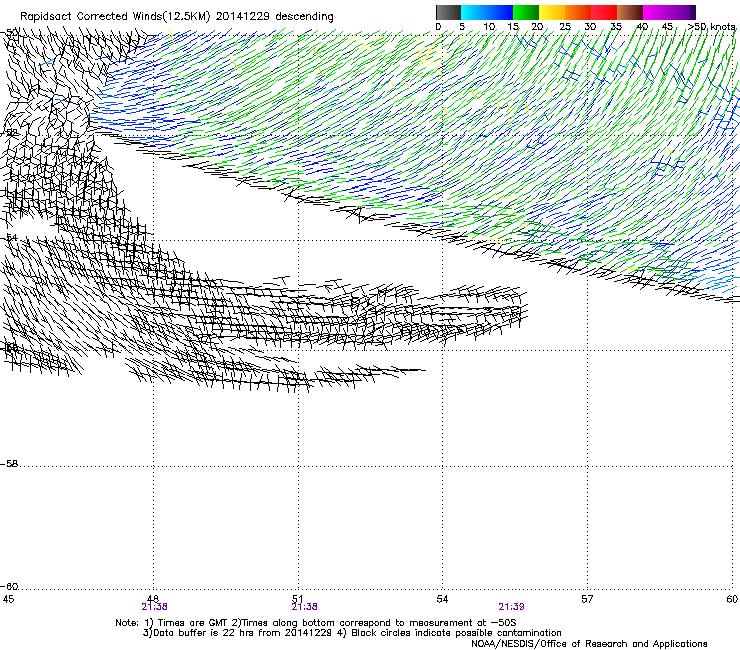Image resolution: width=740 pixels, height=650 pixels.
Task: Click the 51 longitude axis label
Action: [298, 599]
